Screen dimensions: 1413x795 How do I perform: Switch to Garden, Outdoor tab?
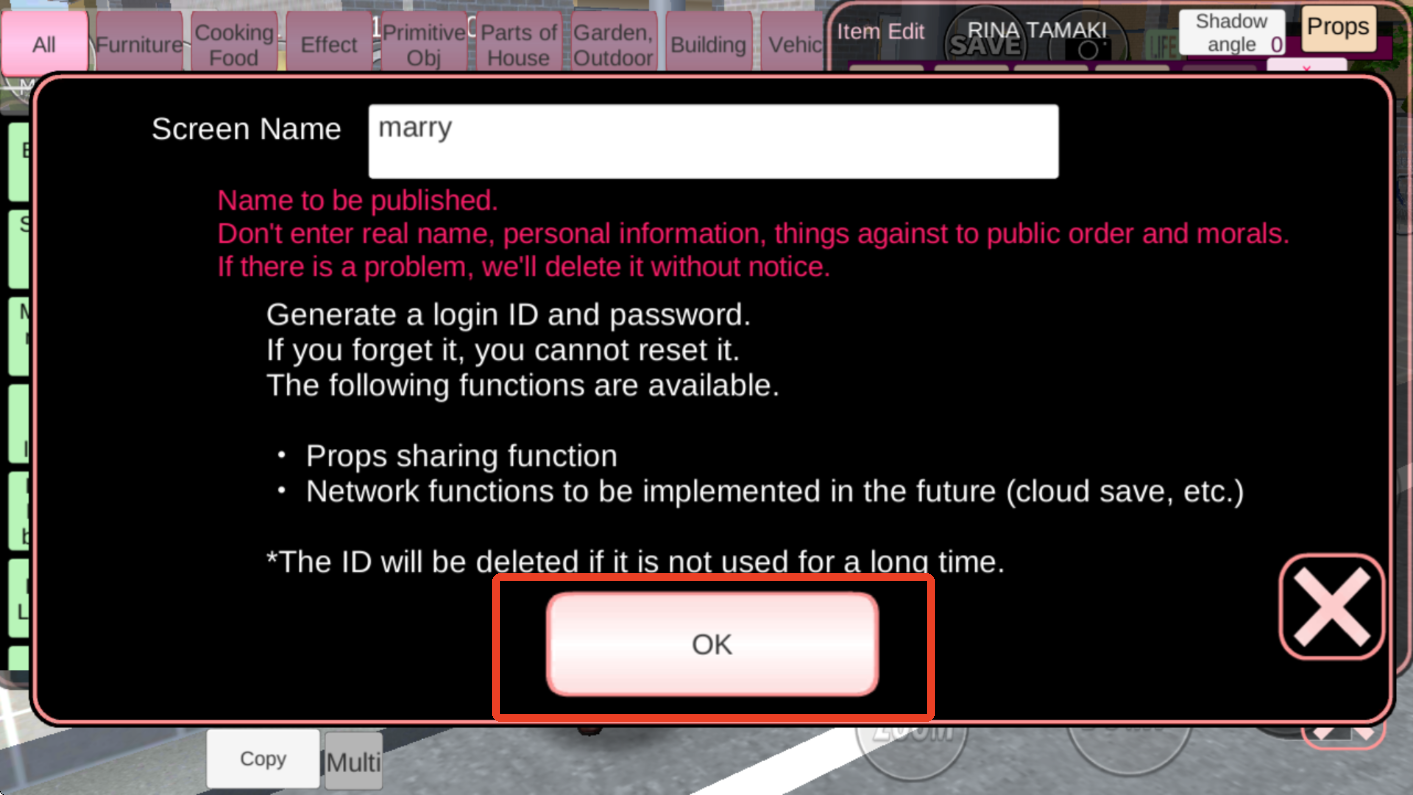613,44
